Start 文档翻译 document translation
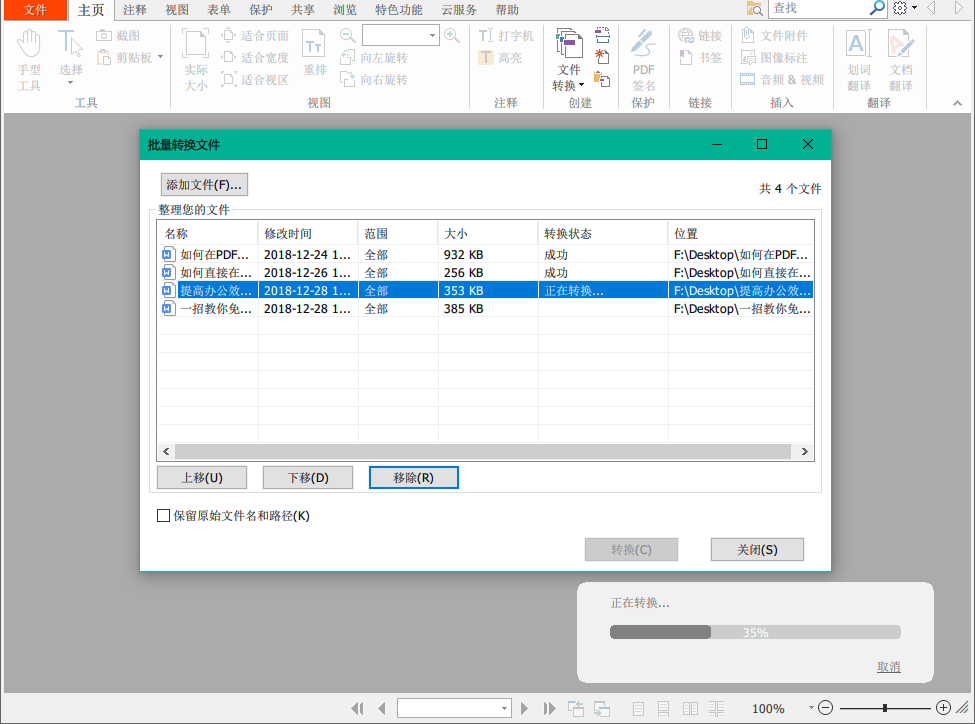 [x=901, y=55]
